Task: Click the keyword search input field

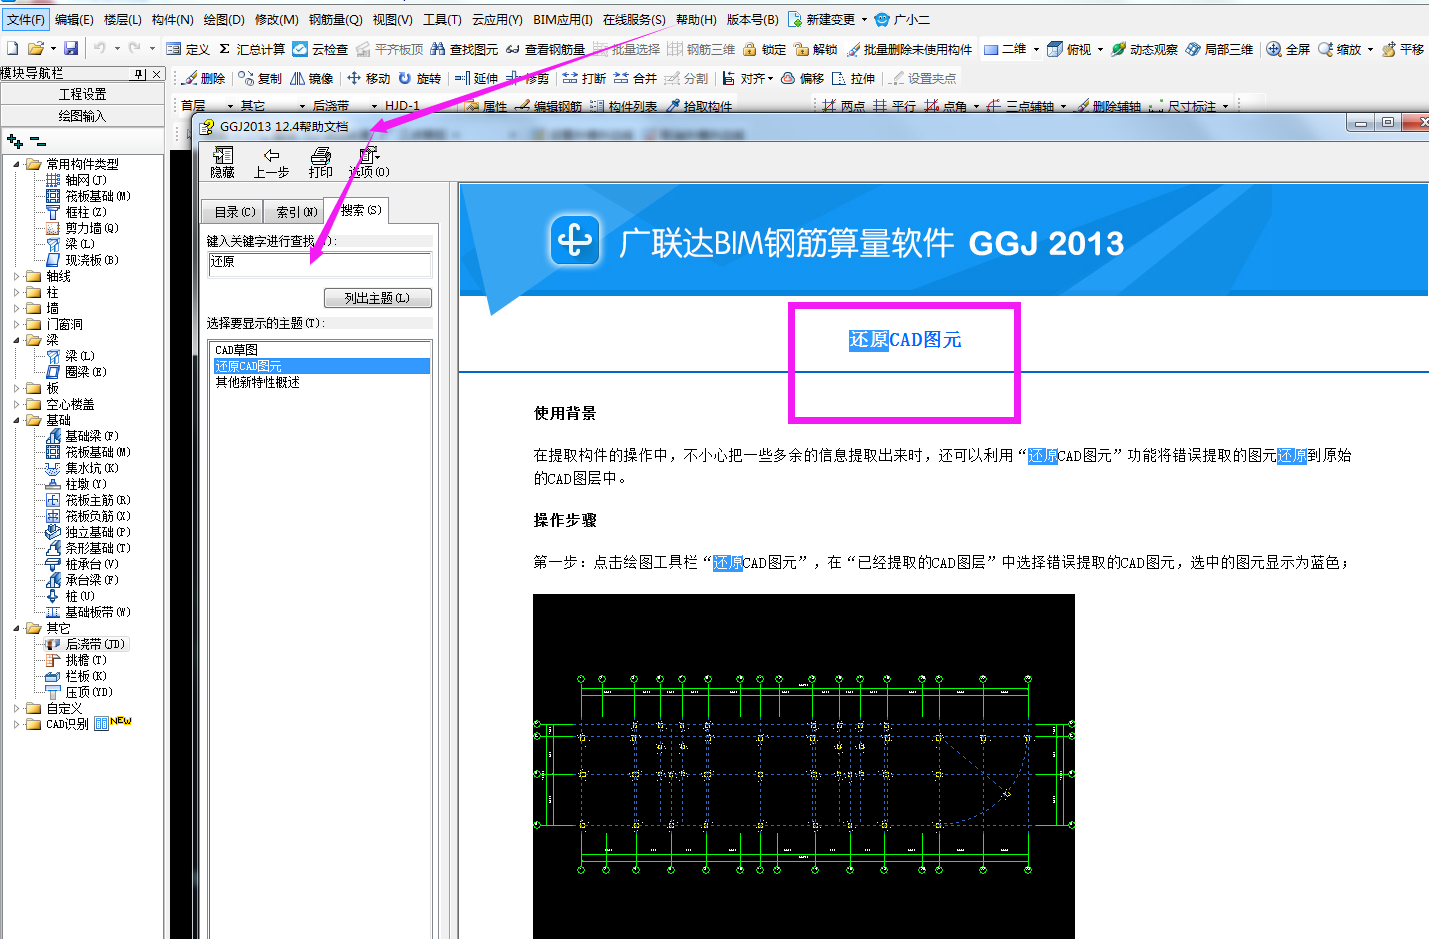Action: [320, 264]
